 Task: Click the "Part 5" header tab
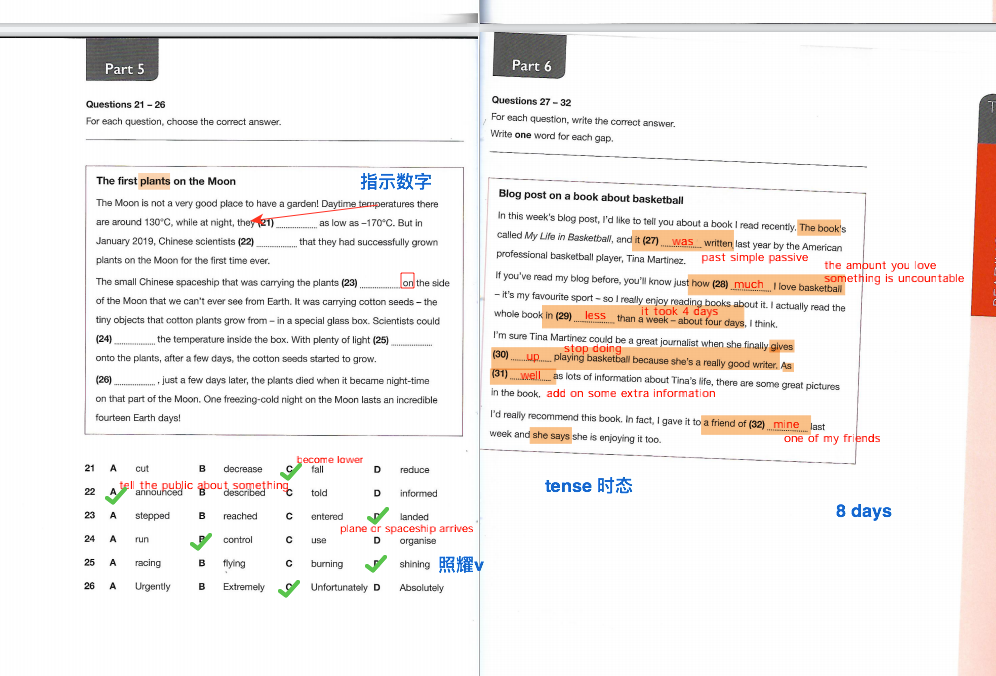(122, 61)
